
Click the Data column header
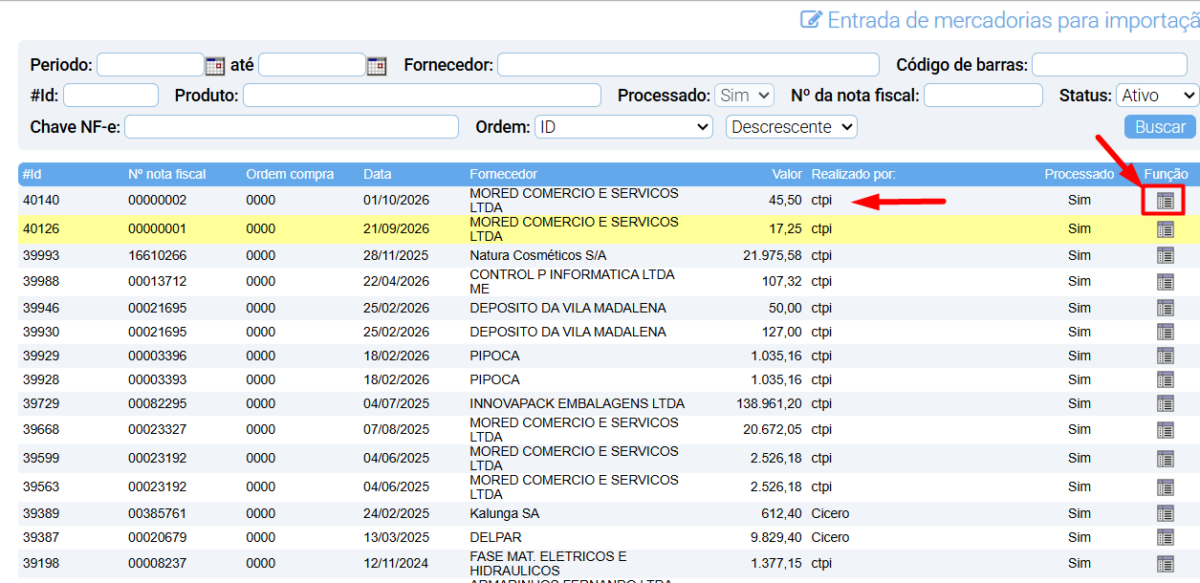coord(377,174)
